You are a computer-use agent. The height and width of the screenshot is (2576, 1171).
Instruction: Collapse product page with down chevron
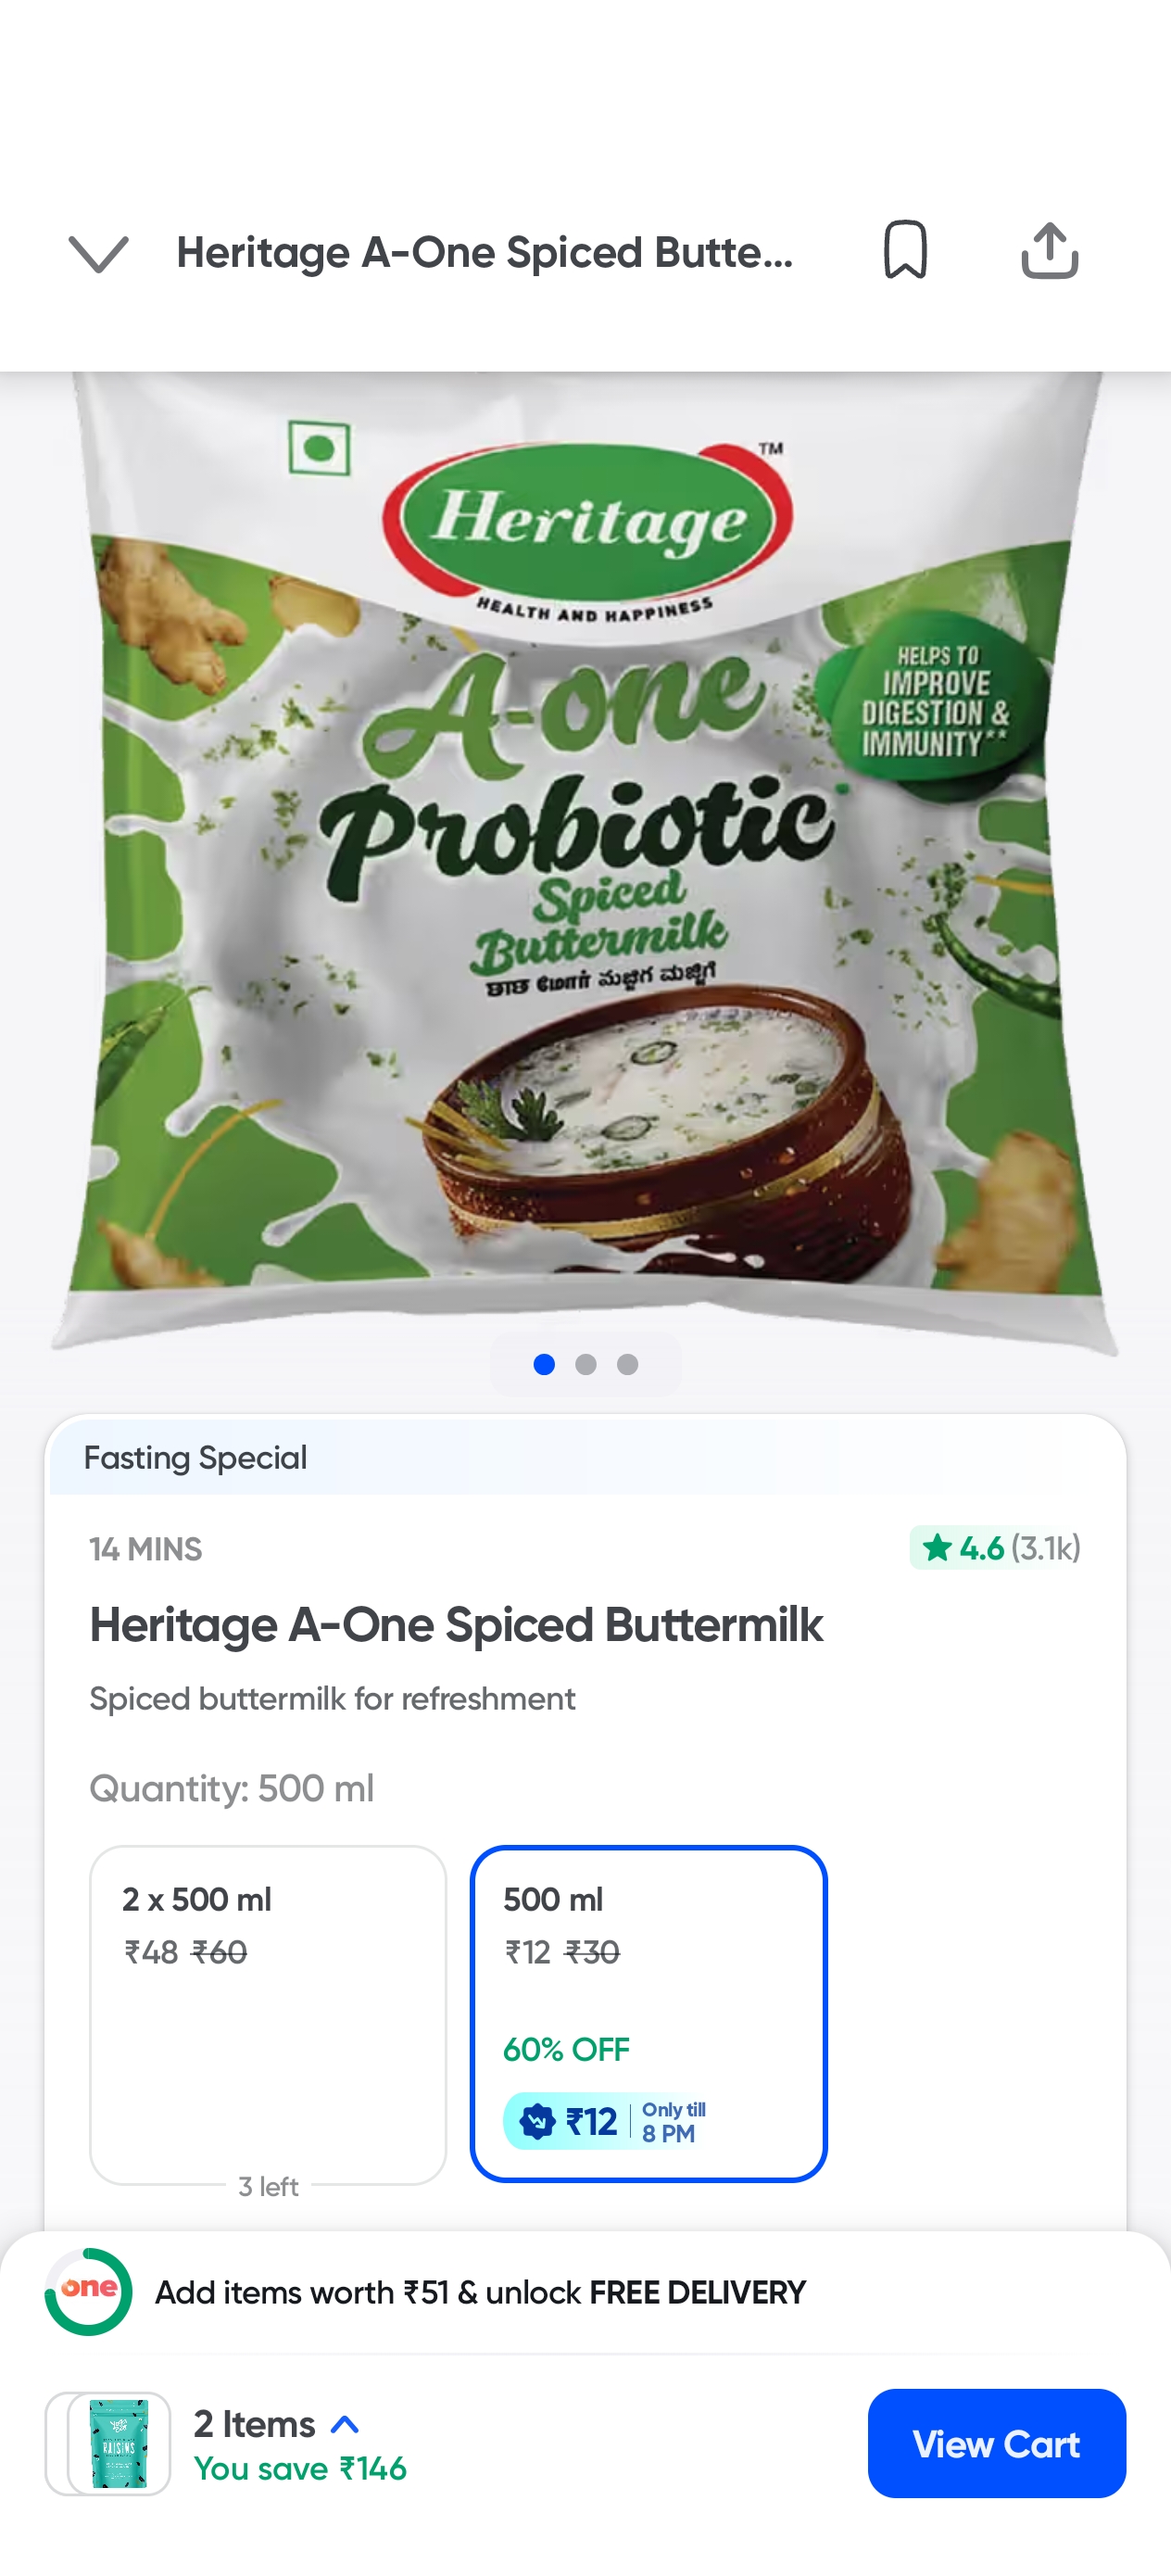pos(98,253)
